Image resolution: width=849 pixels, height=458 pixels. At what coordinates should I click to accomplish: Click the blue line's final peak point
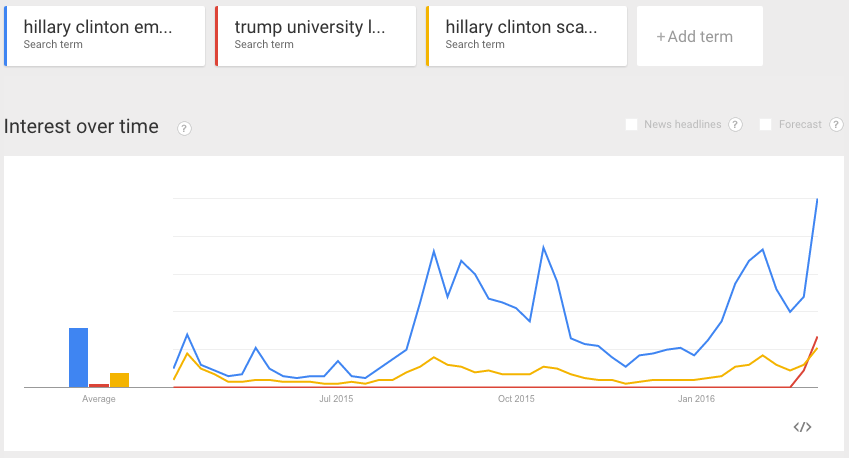coord(817,199)
